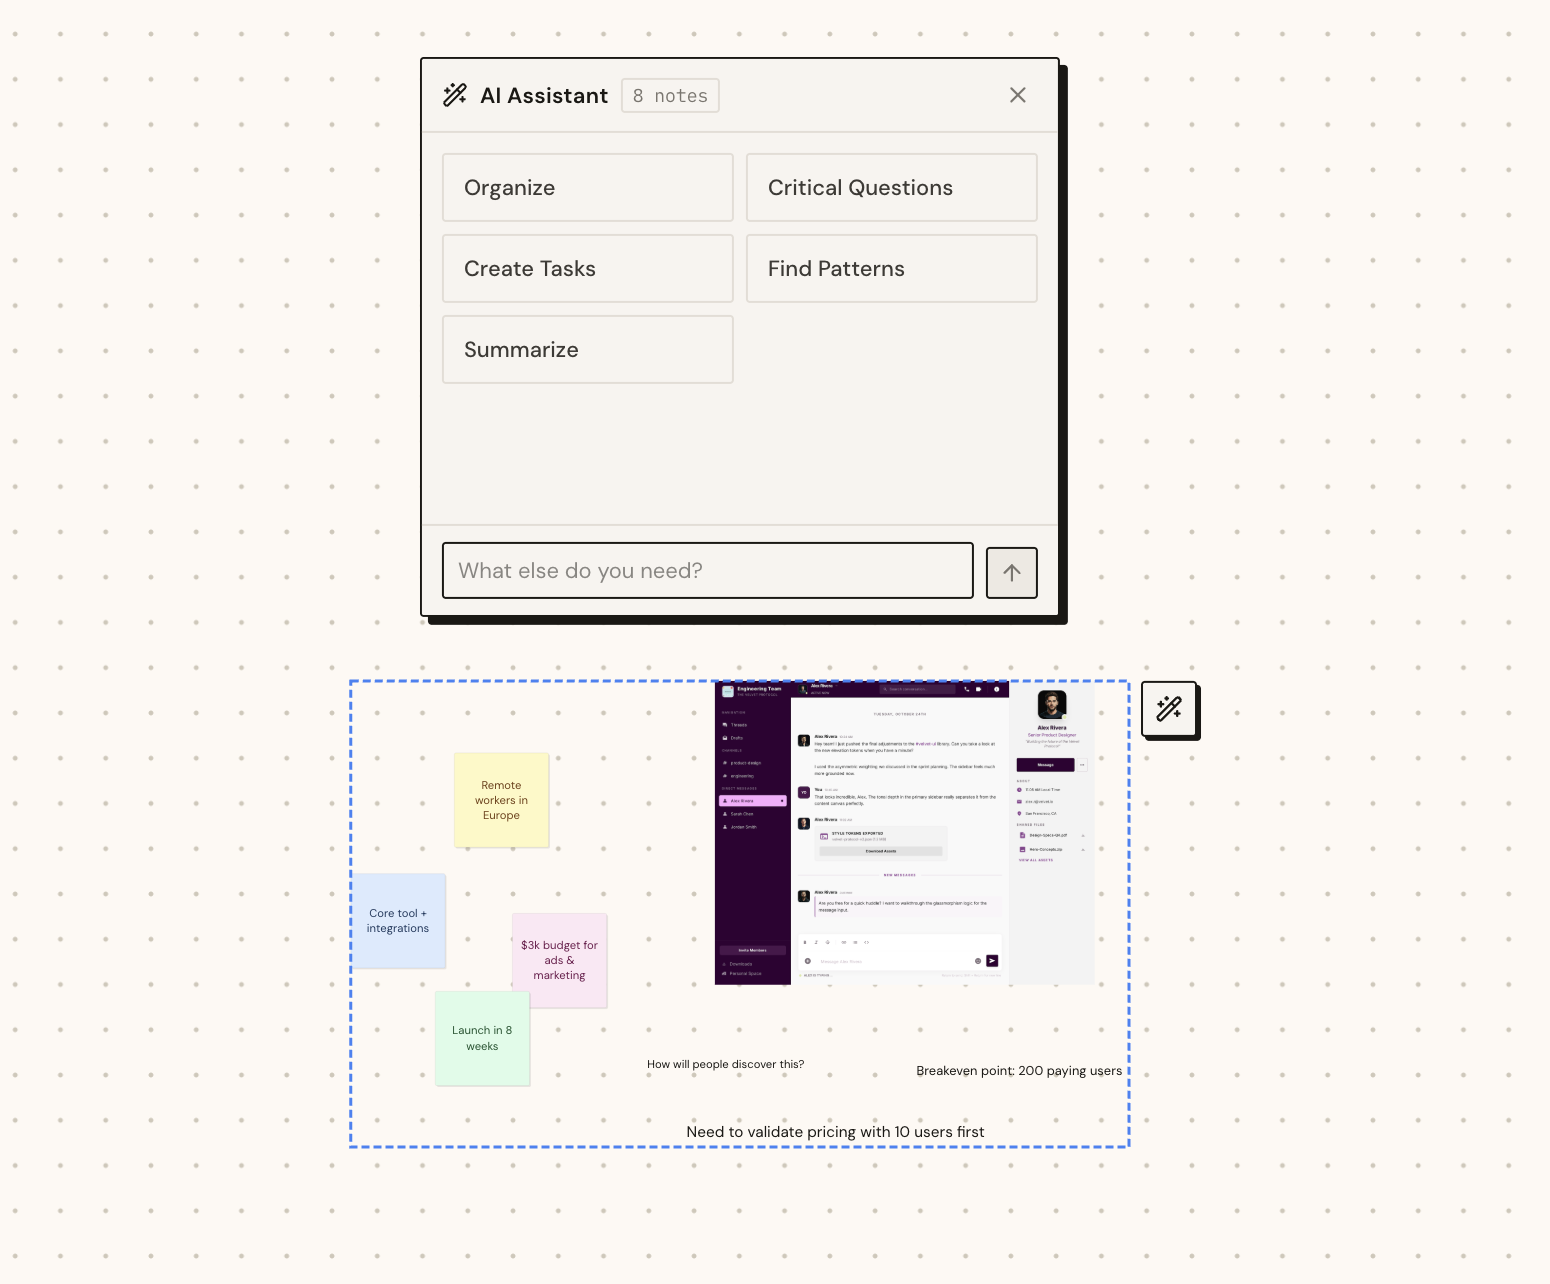This screenshot has width=1550, height=1284.
Task: Close the AI Assistant panel
Action: pyautogui.click(x=1018, y=95)
